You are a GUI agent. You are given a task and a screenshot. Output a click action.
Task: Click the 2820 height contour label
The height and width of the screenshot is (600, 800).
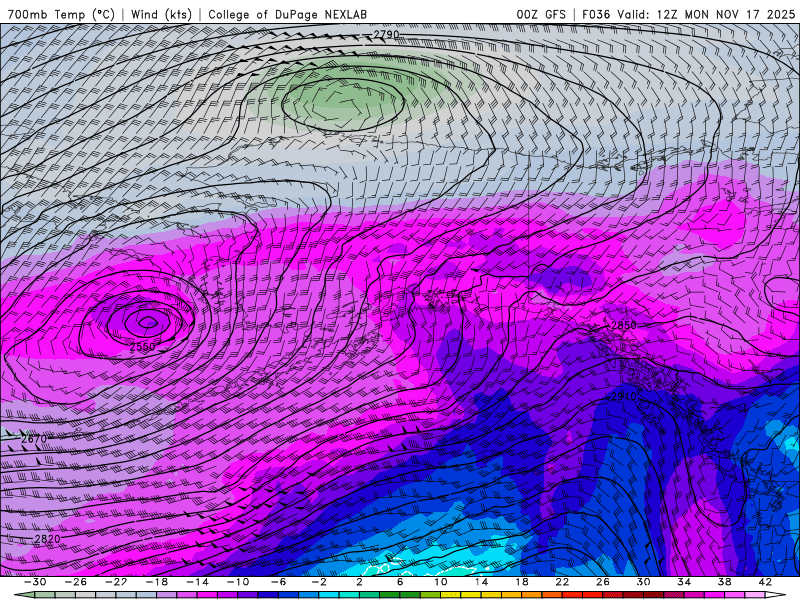[47, 539]
